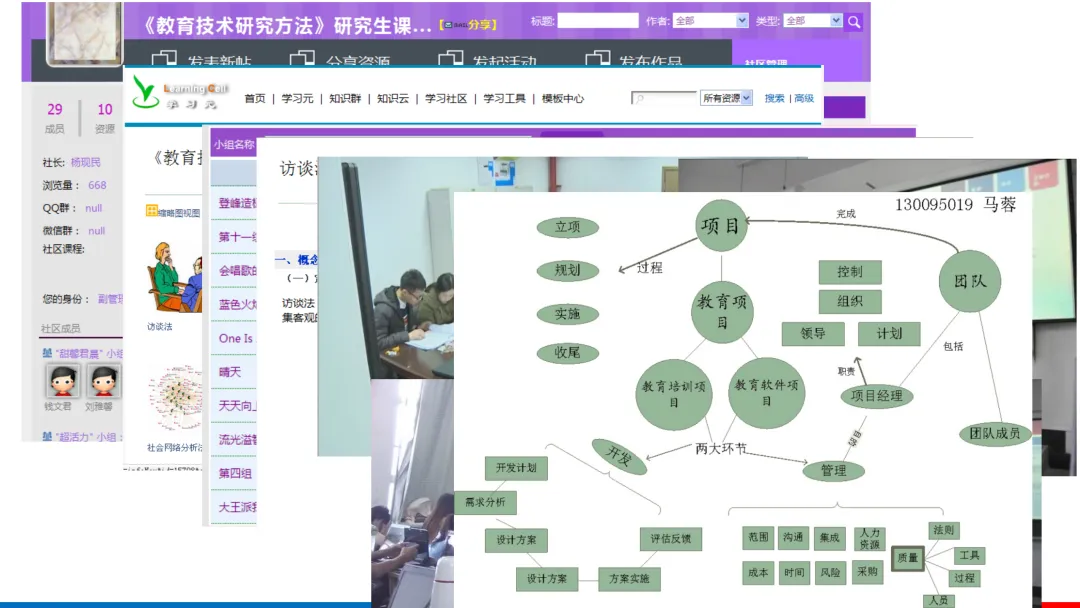Click the 发布作品 publish-work icon
This screenshot has width=1080, height=608.
(597, 59)
